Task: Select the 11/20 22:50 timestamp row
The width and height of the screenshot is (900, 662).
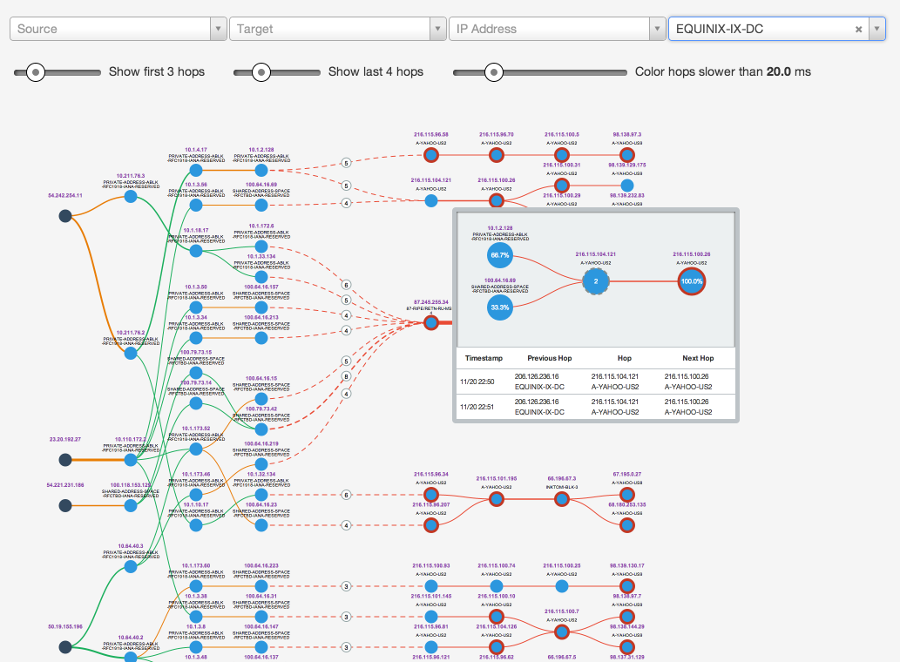Action: click(x=596, y=381)
